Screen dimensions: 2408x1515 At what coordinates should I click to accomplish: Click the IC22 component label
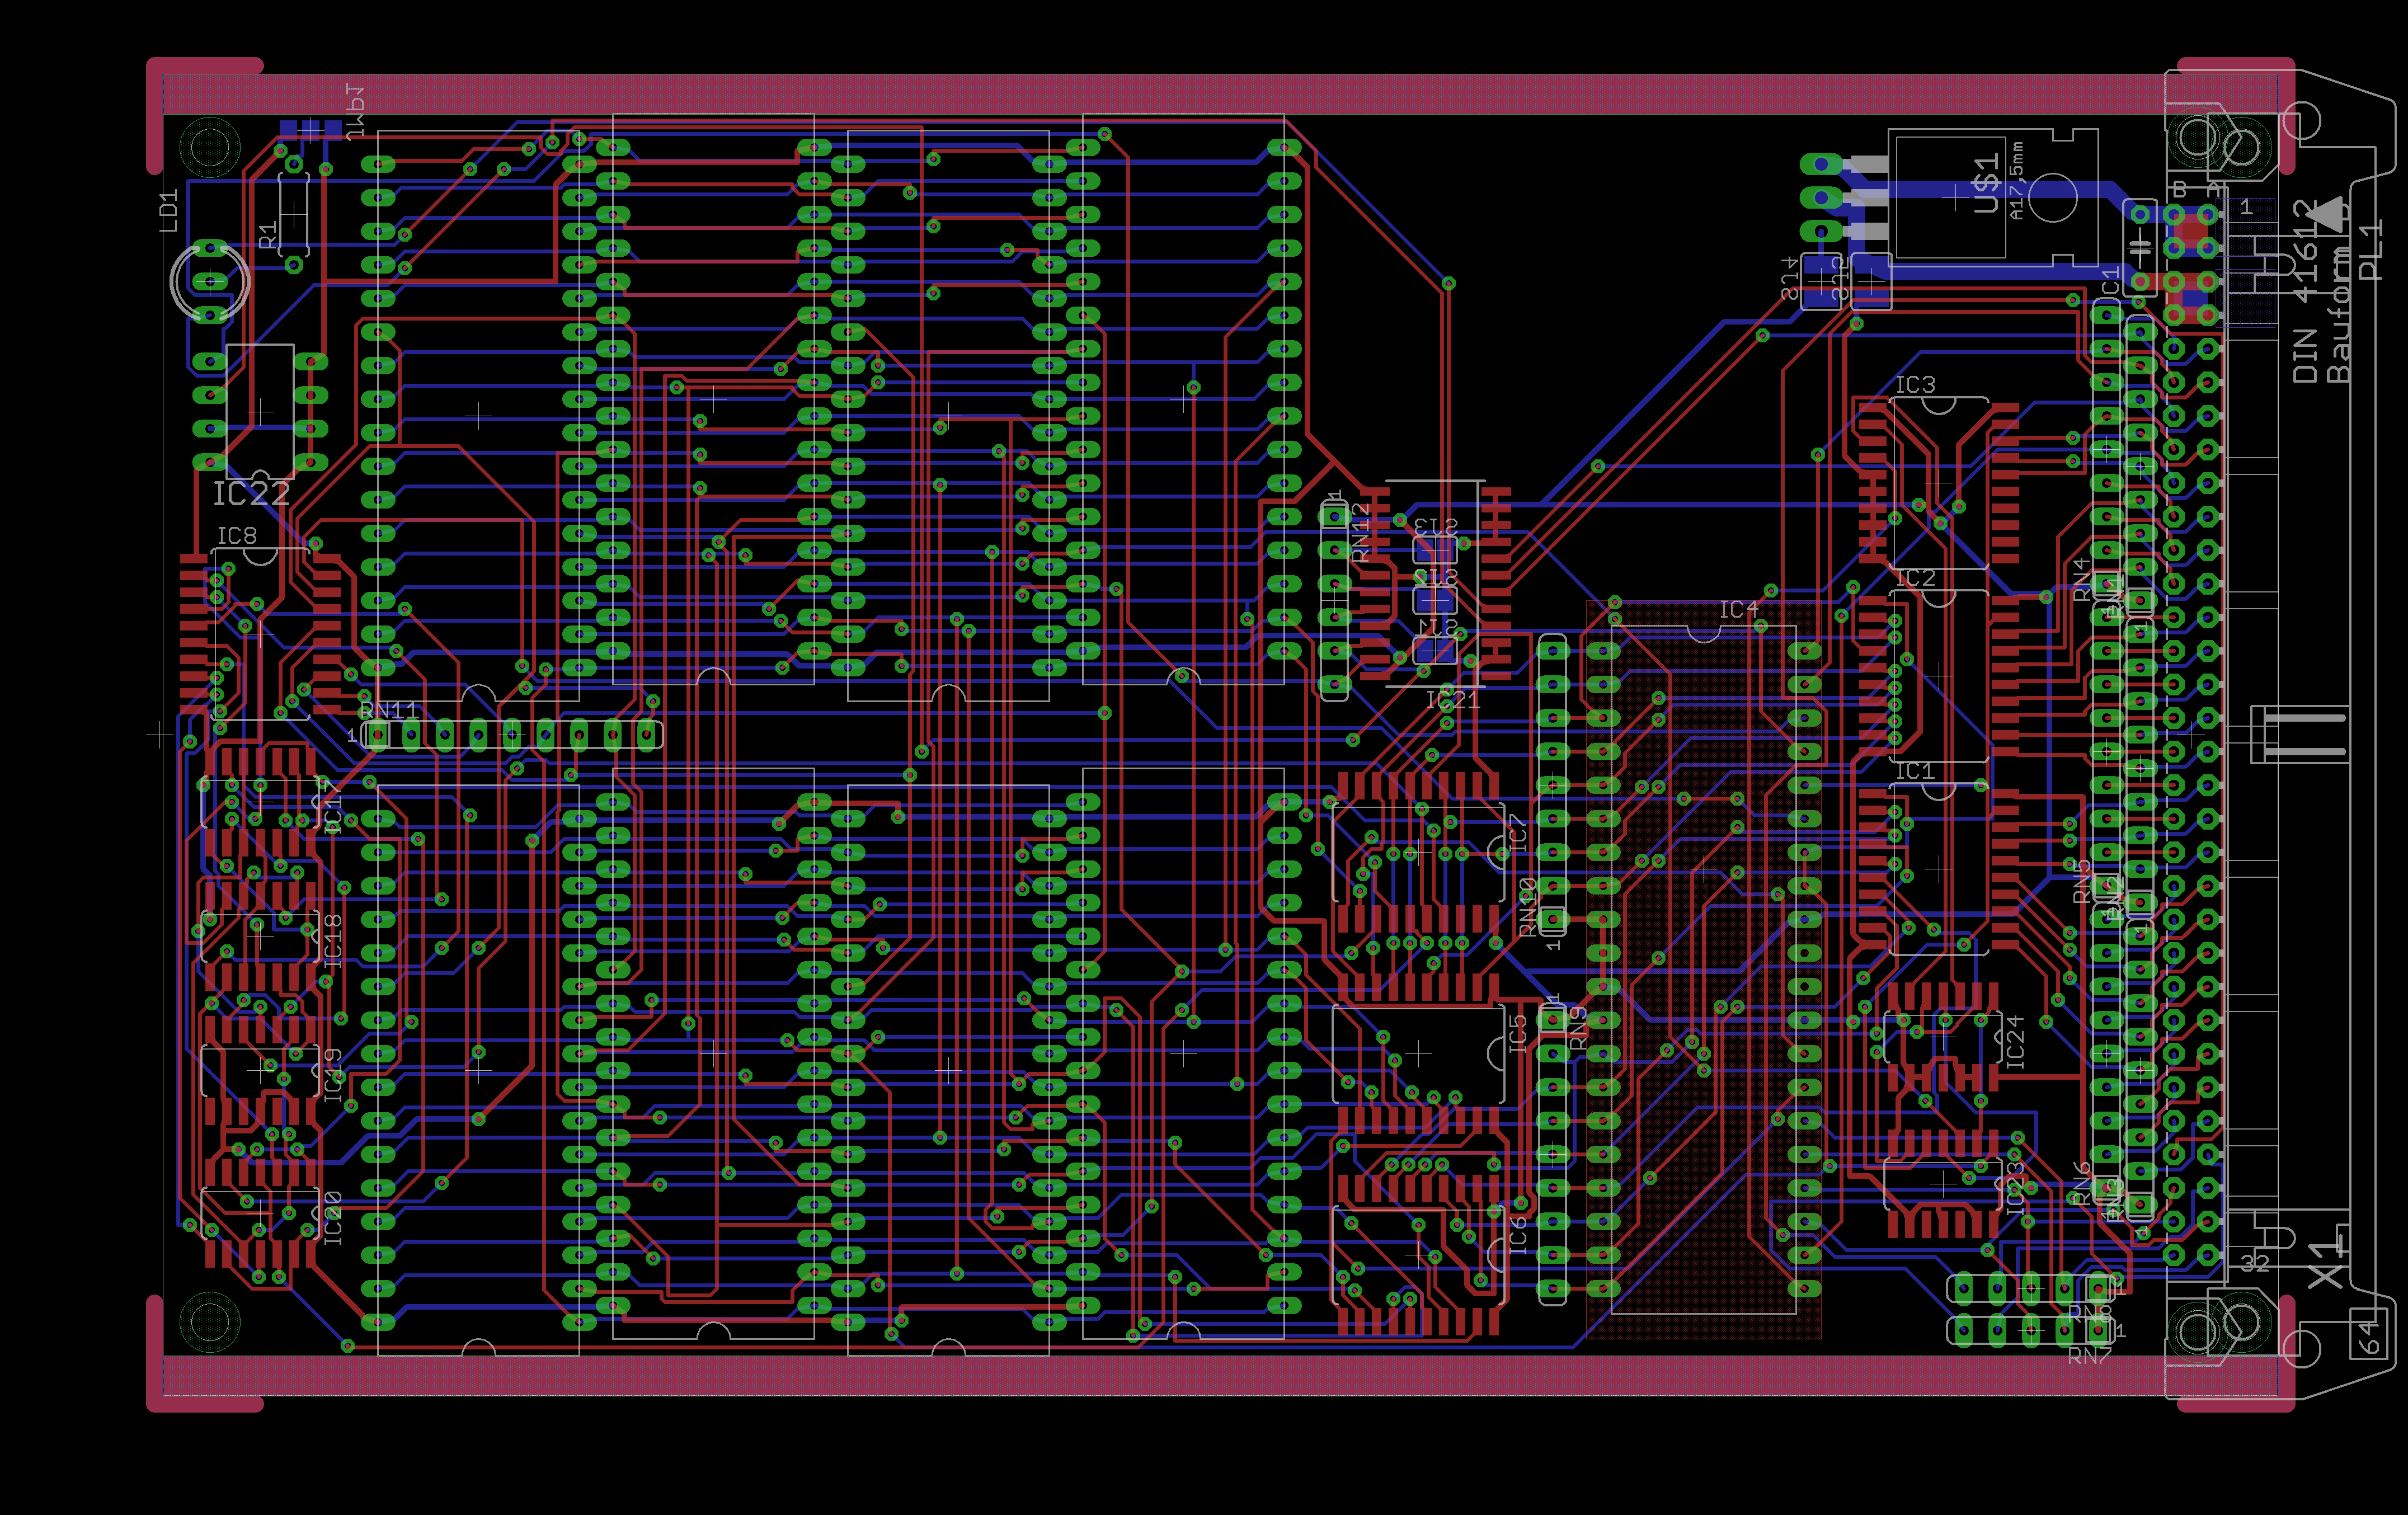click(251, 493)
